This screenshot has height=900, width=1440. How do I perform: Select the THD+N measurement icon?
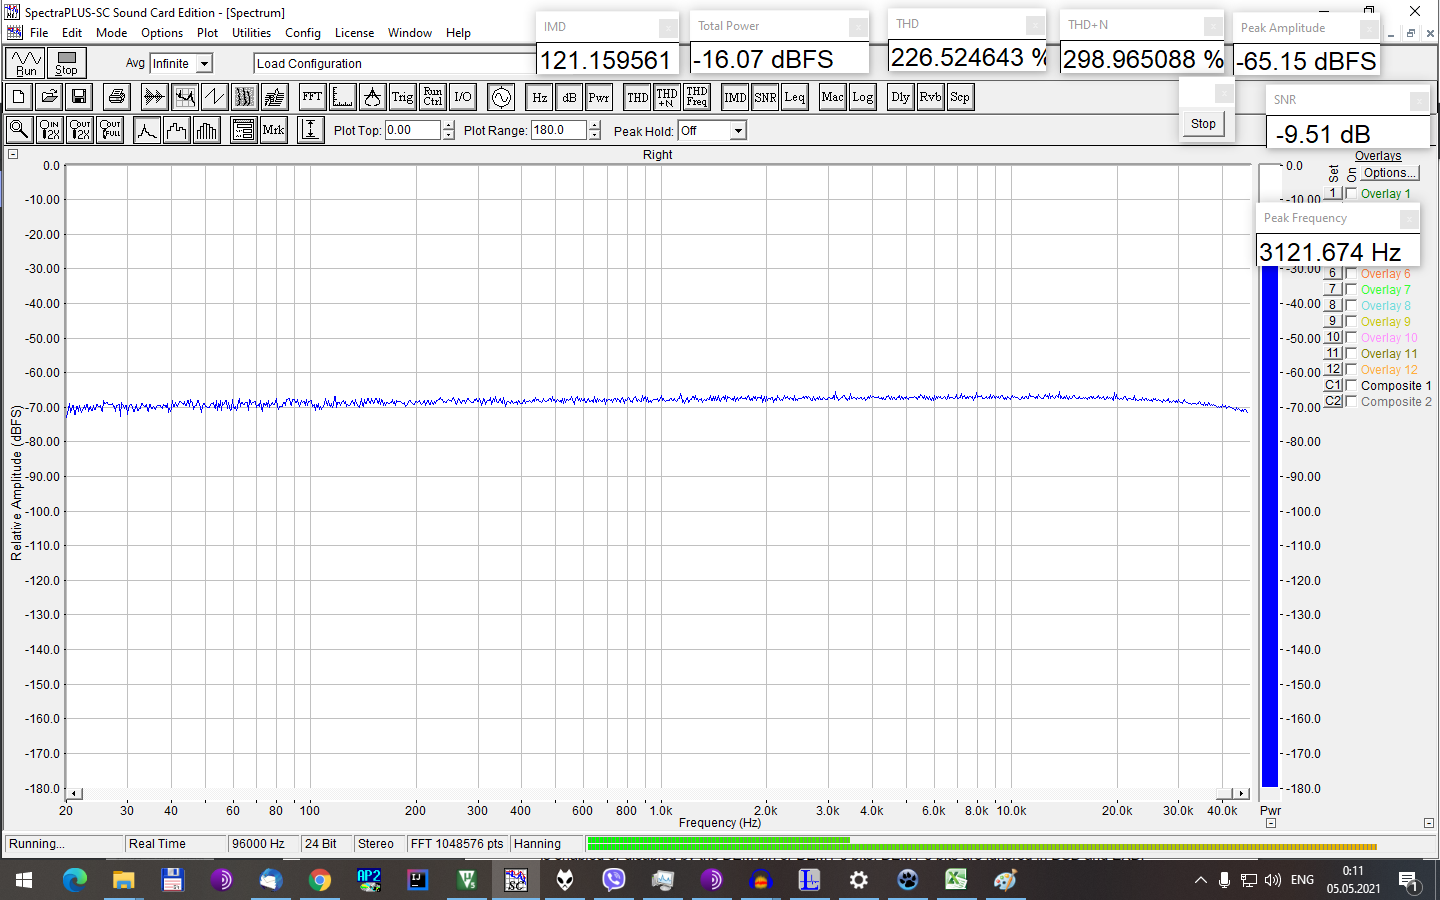[667, 97]
